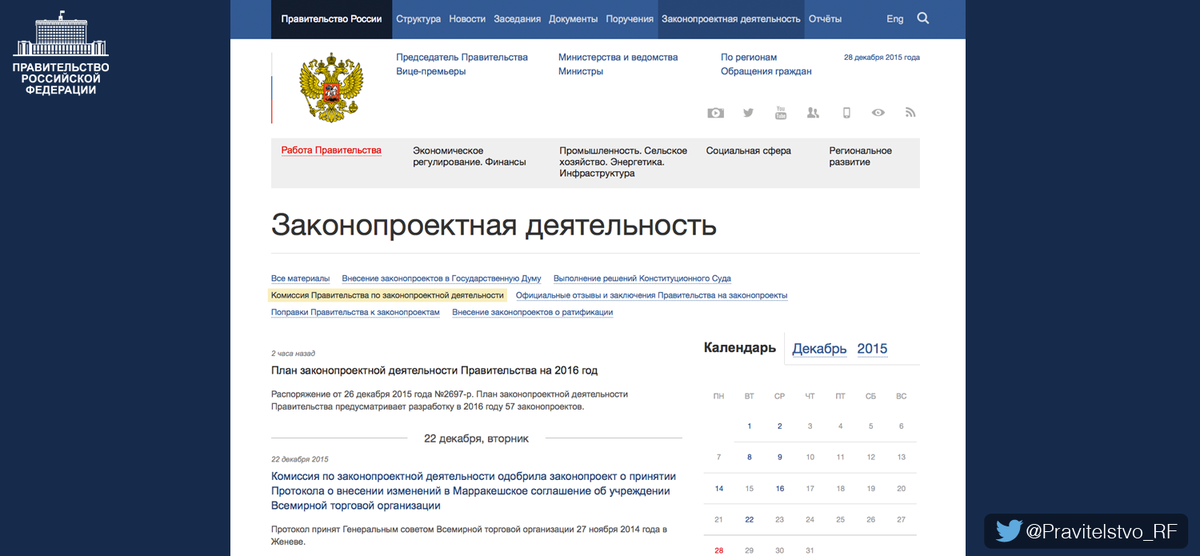Open calendar year dropdown 2015
The image size is (1200, 556).
click(872, 349)
